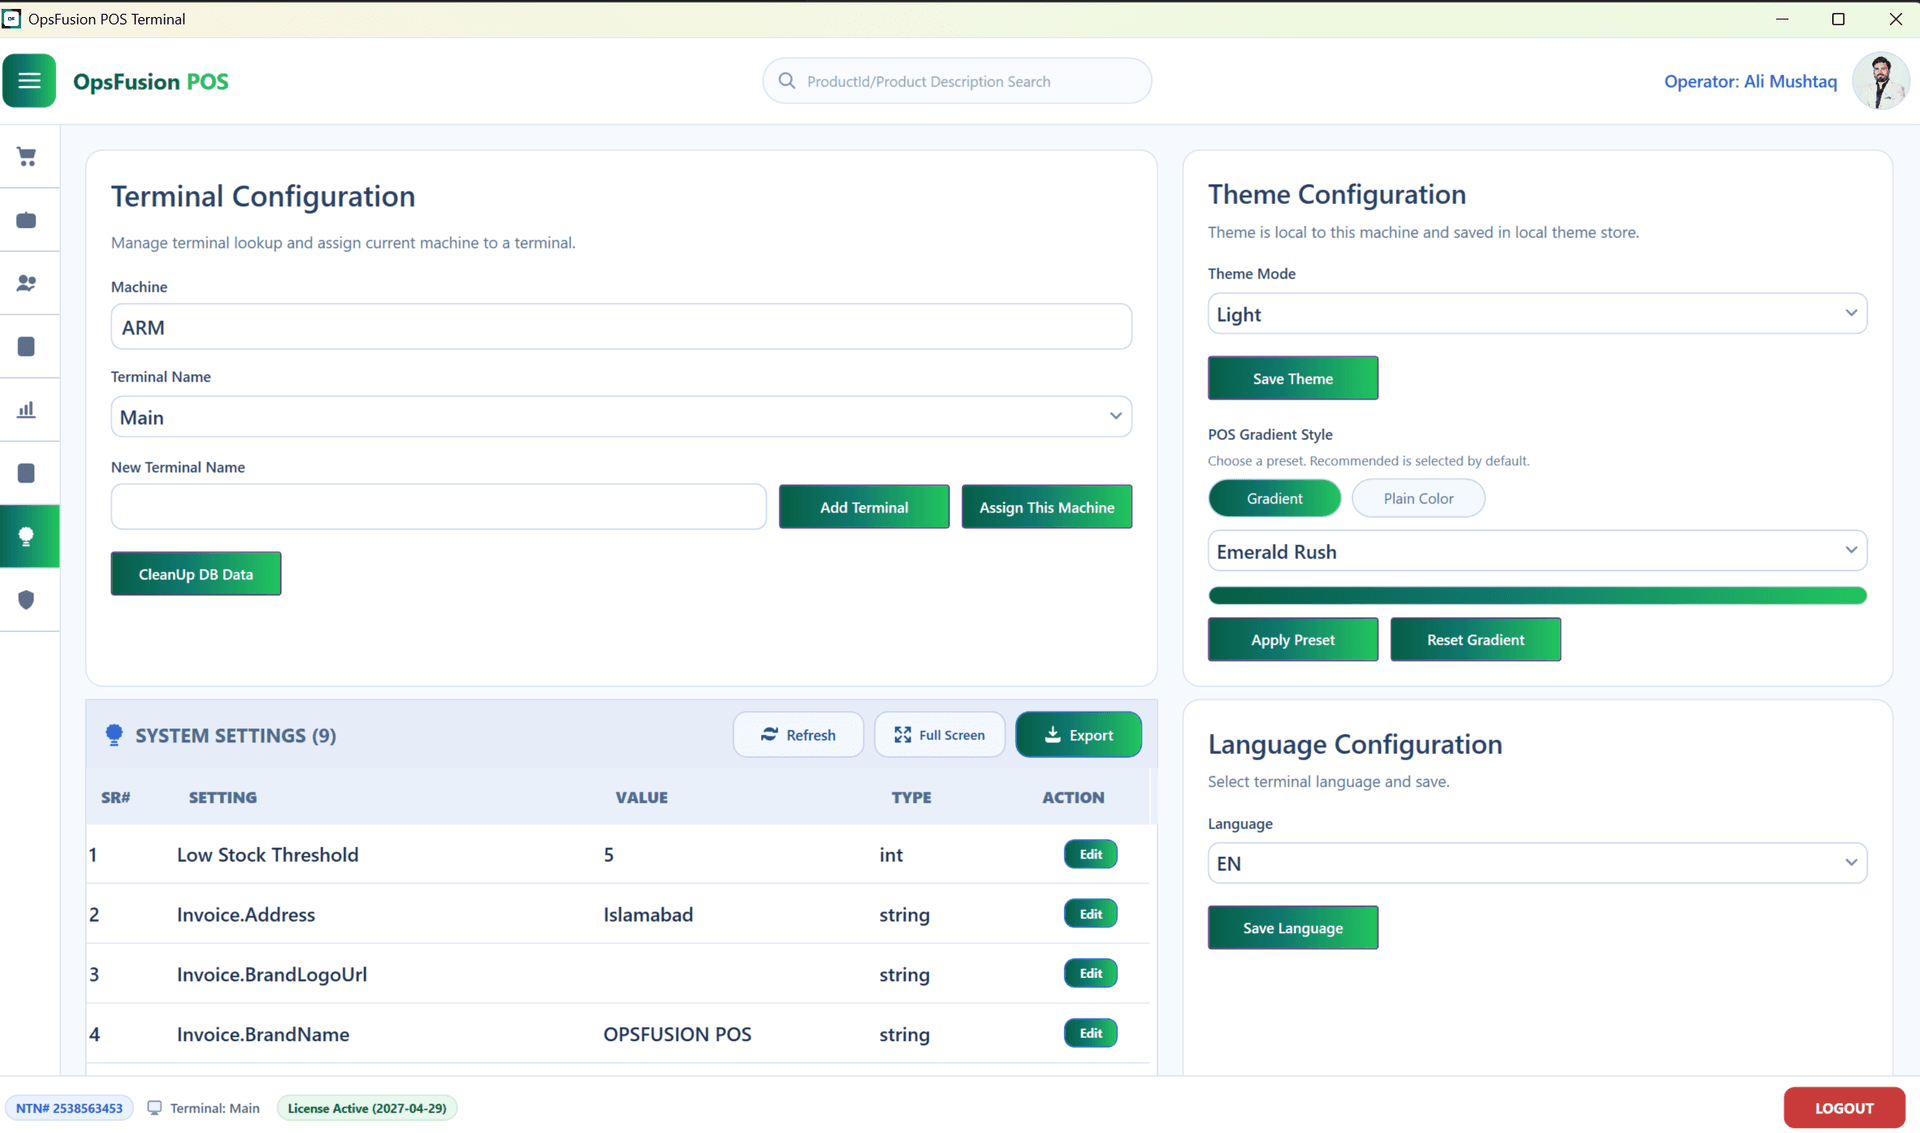
Task: Edit the Invoice.Address setting
Action: pyautogui.click(x=1090, y=914)
